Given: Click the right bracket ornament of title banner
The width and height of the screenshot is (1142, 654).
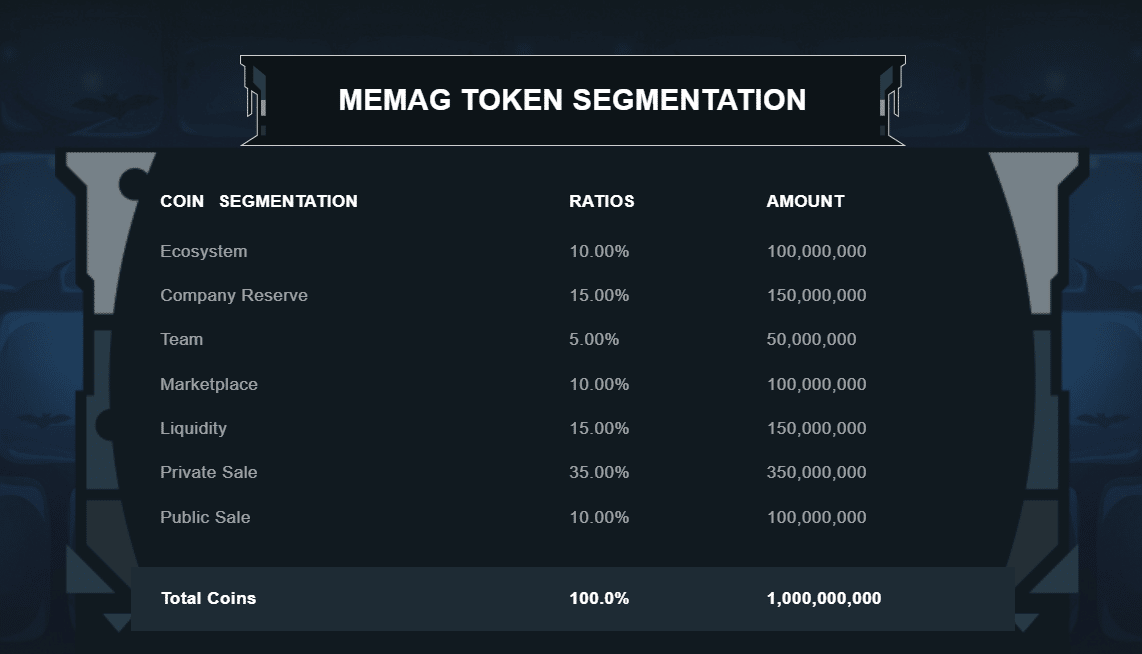Looking at the screenshot, I should [x=891, y=101].
